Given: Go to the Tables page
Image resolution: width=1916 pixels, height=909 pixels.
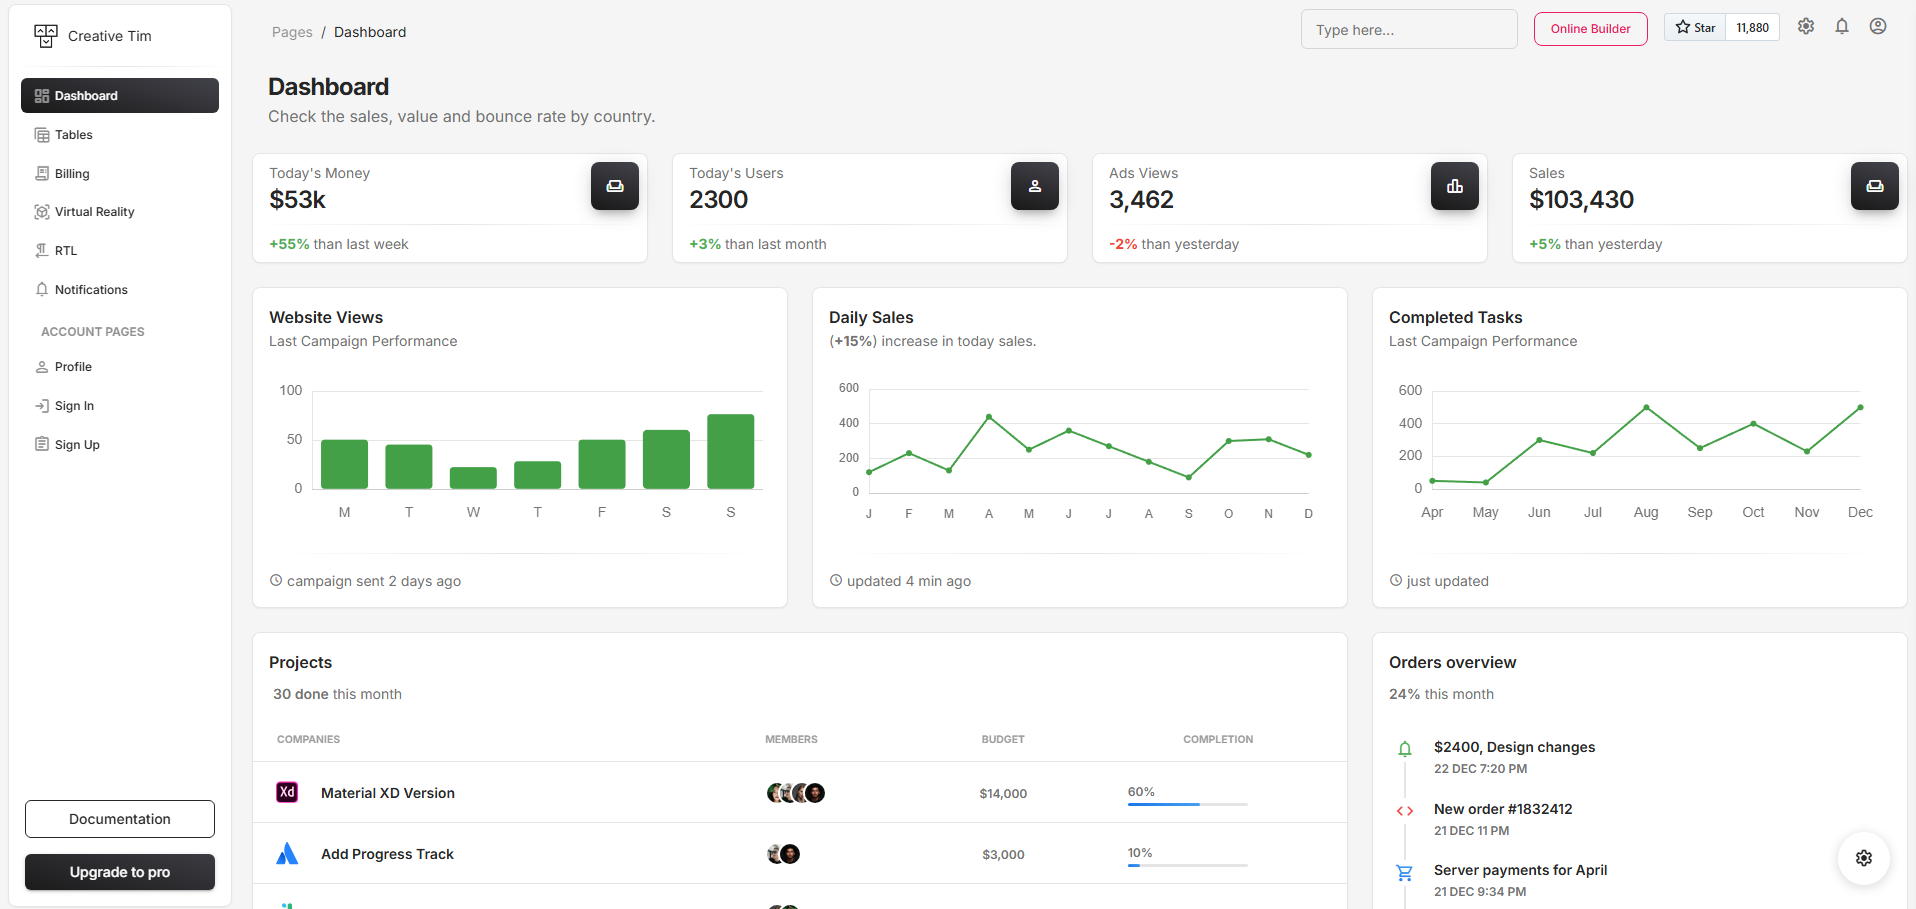Looking at the screenshot, I should click(120, 135).
